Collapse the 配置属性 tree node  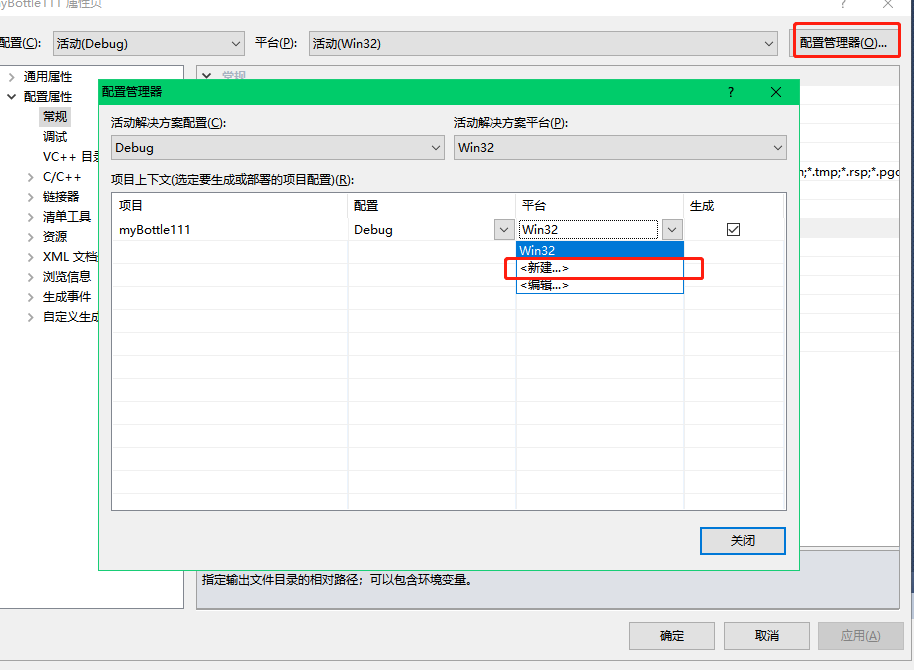click(x=11, y=97)
